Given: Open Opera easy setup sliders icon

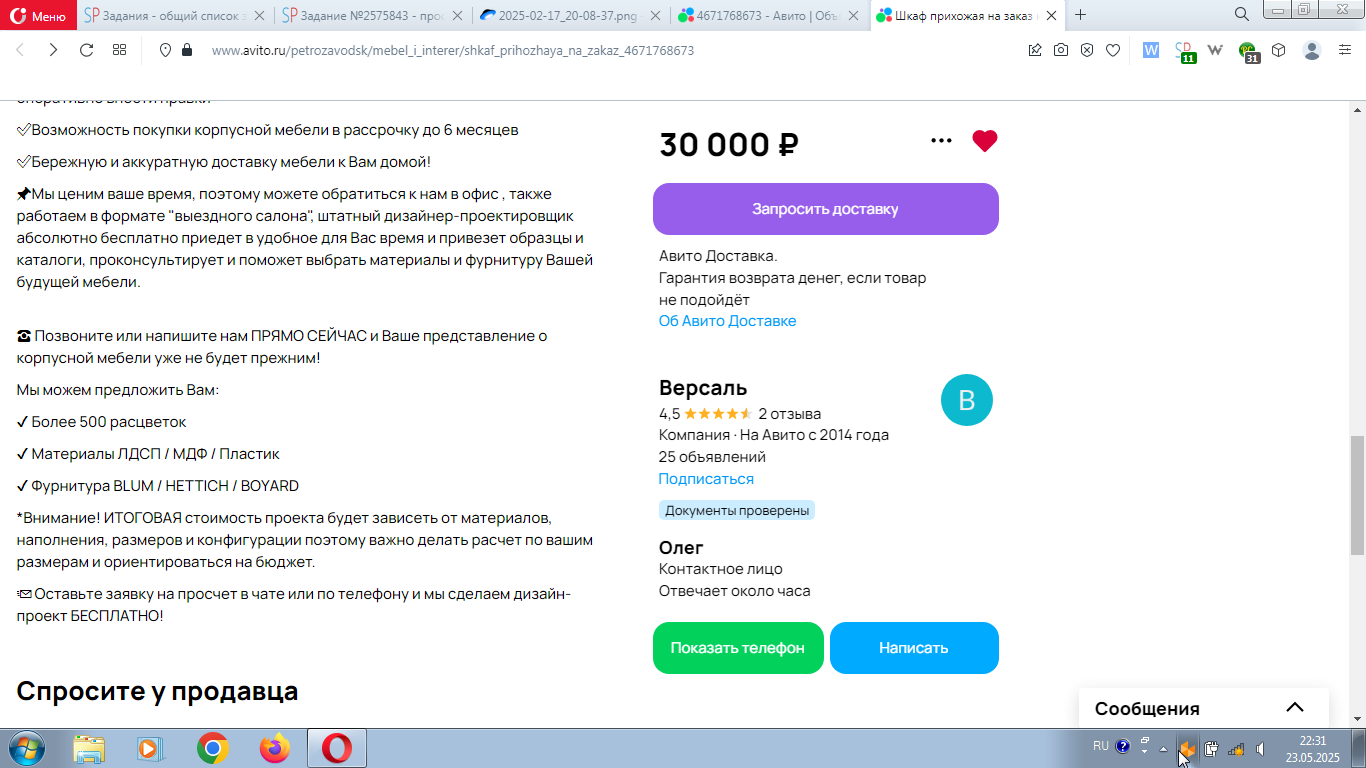Looking at the screenshot, I should 1344,50.
